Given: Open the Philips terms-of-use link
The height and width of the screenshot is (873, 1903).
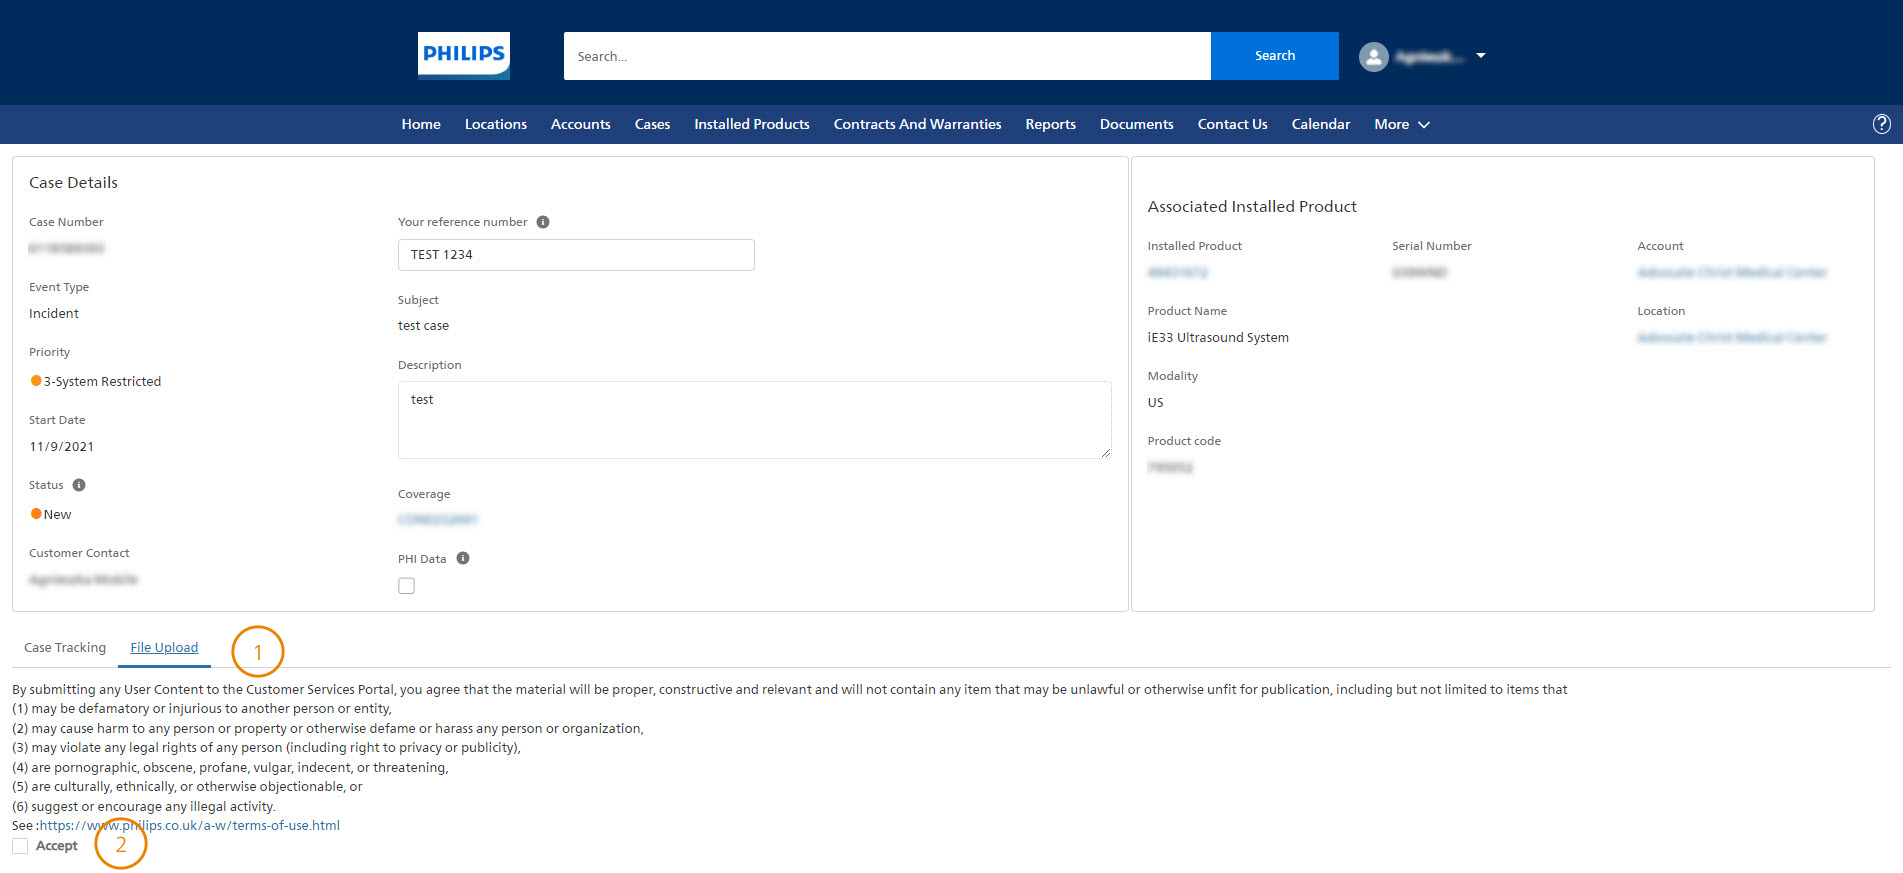Looking at the screenshot, I should click(x=190, y=826).
